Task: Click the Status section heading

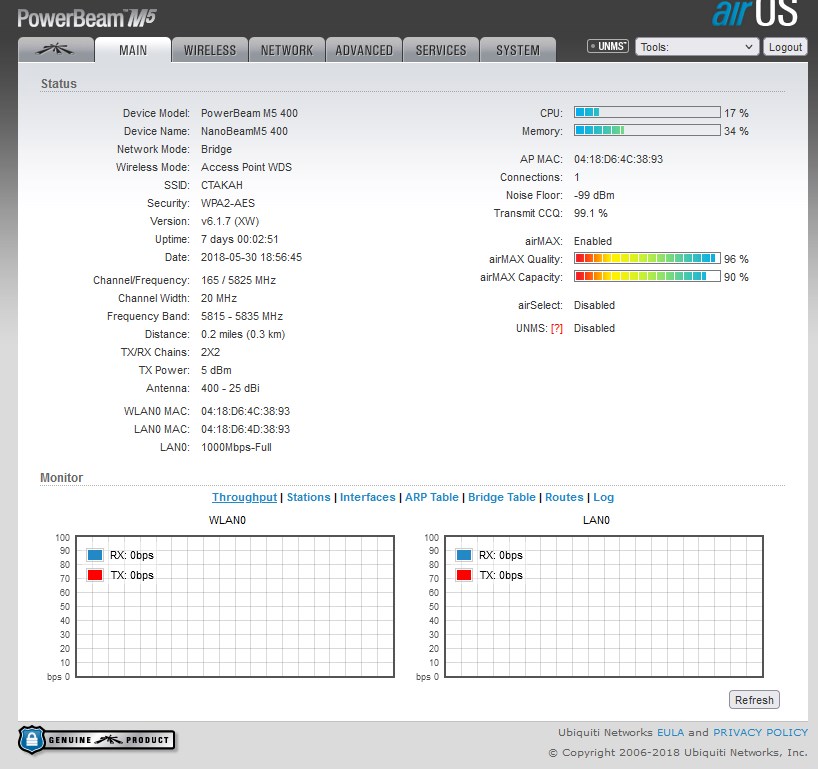Action: [59, 83]
